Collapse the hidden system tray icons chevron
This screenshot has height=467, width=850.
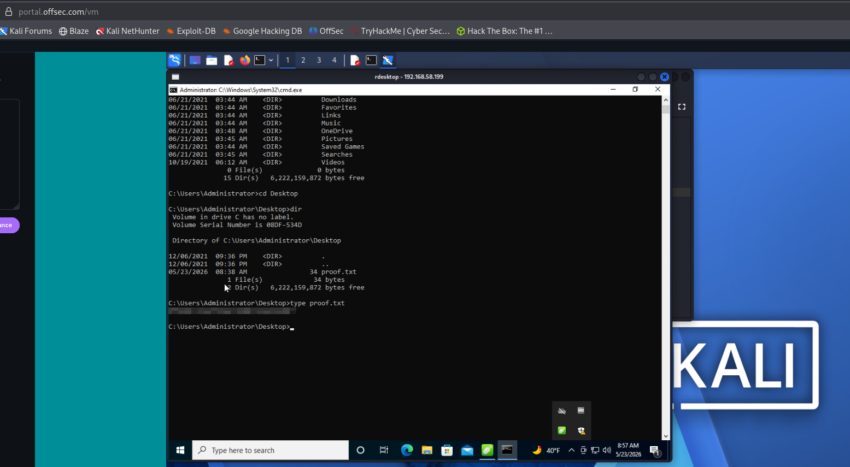[571, 450]
